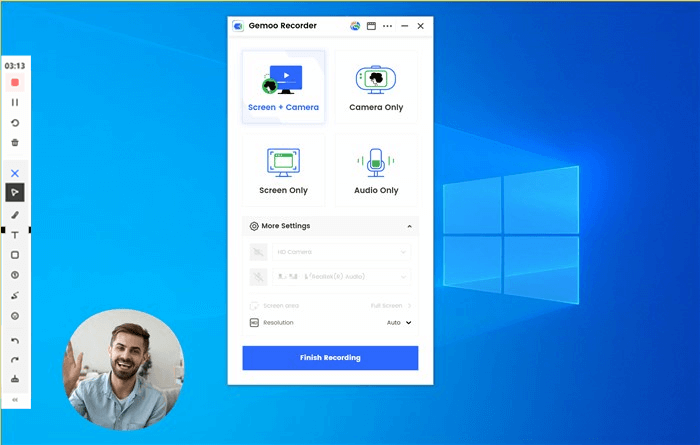Open the window-style icon in Gemoo title bar
This screenshot has width=700, height=445.
point(371,26)
